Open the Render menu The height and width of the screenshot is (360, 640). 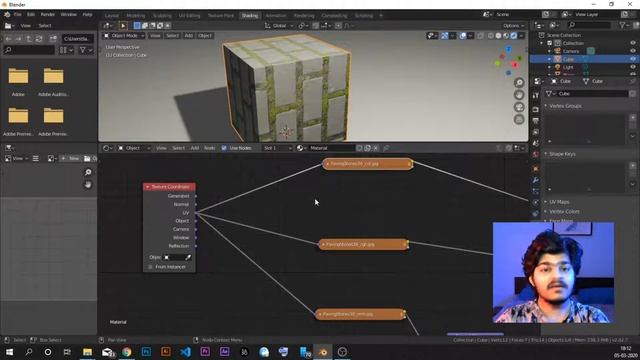(x=47, y=14)
